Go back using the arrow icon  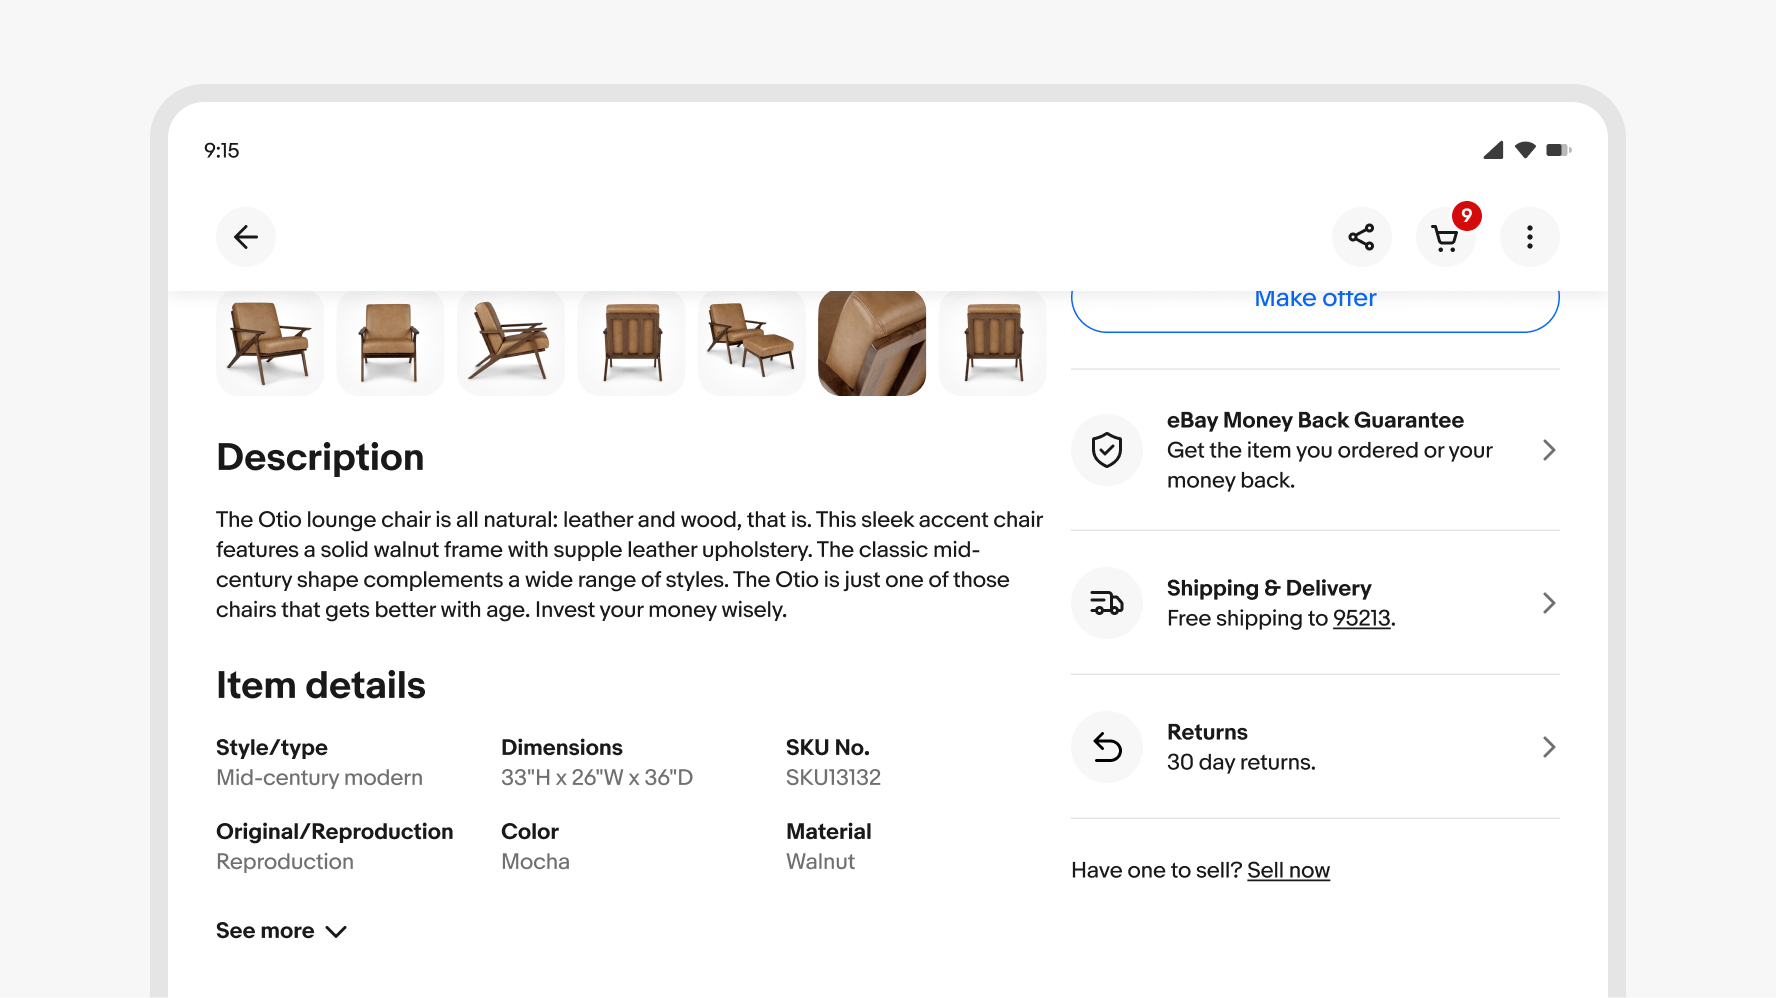(246, 237)
